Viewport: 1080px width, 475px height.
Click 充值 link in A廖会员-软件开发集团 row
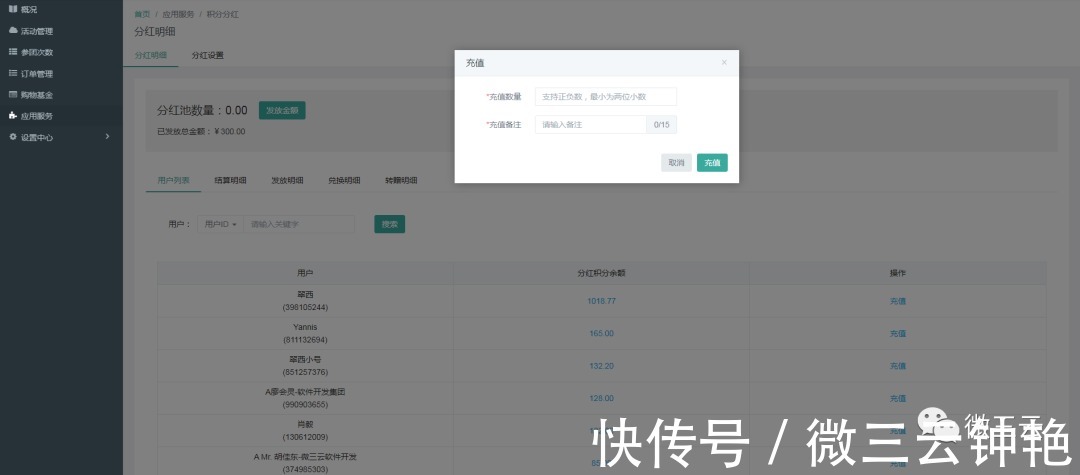897,399
